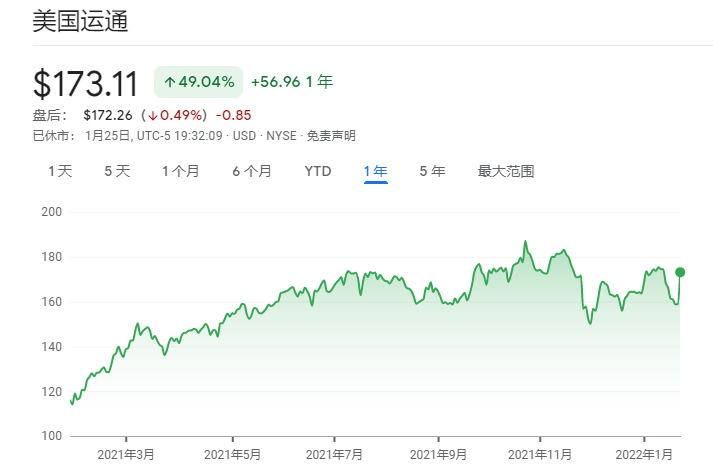Show the 最大范围 full history
This screenshot has width=713, height=474.
506,171
